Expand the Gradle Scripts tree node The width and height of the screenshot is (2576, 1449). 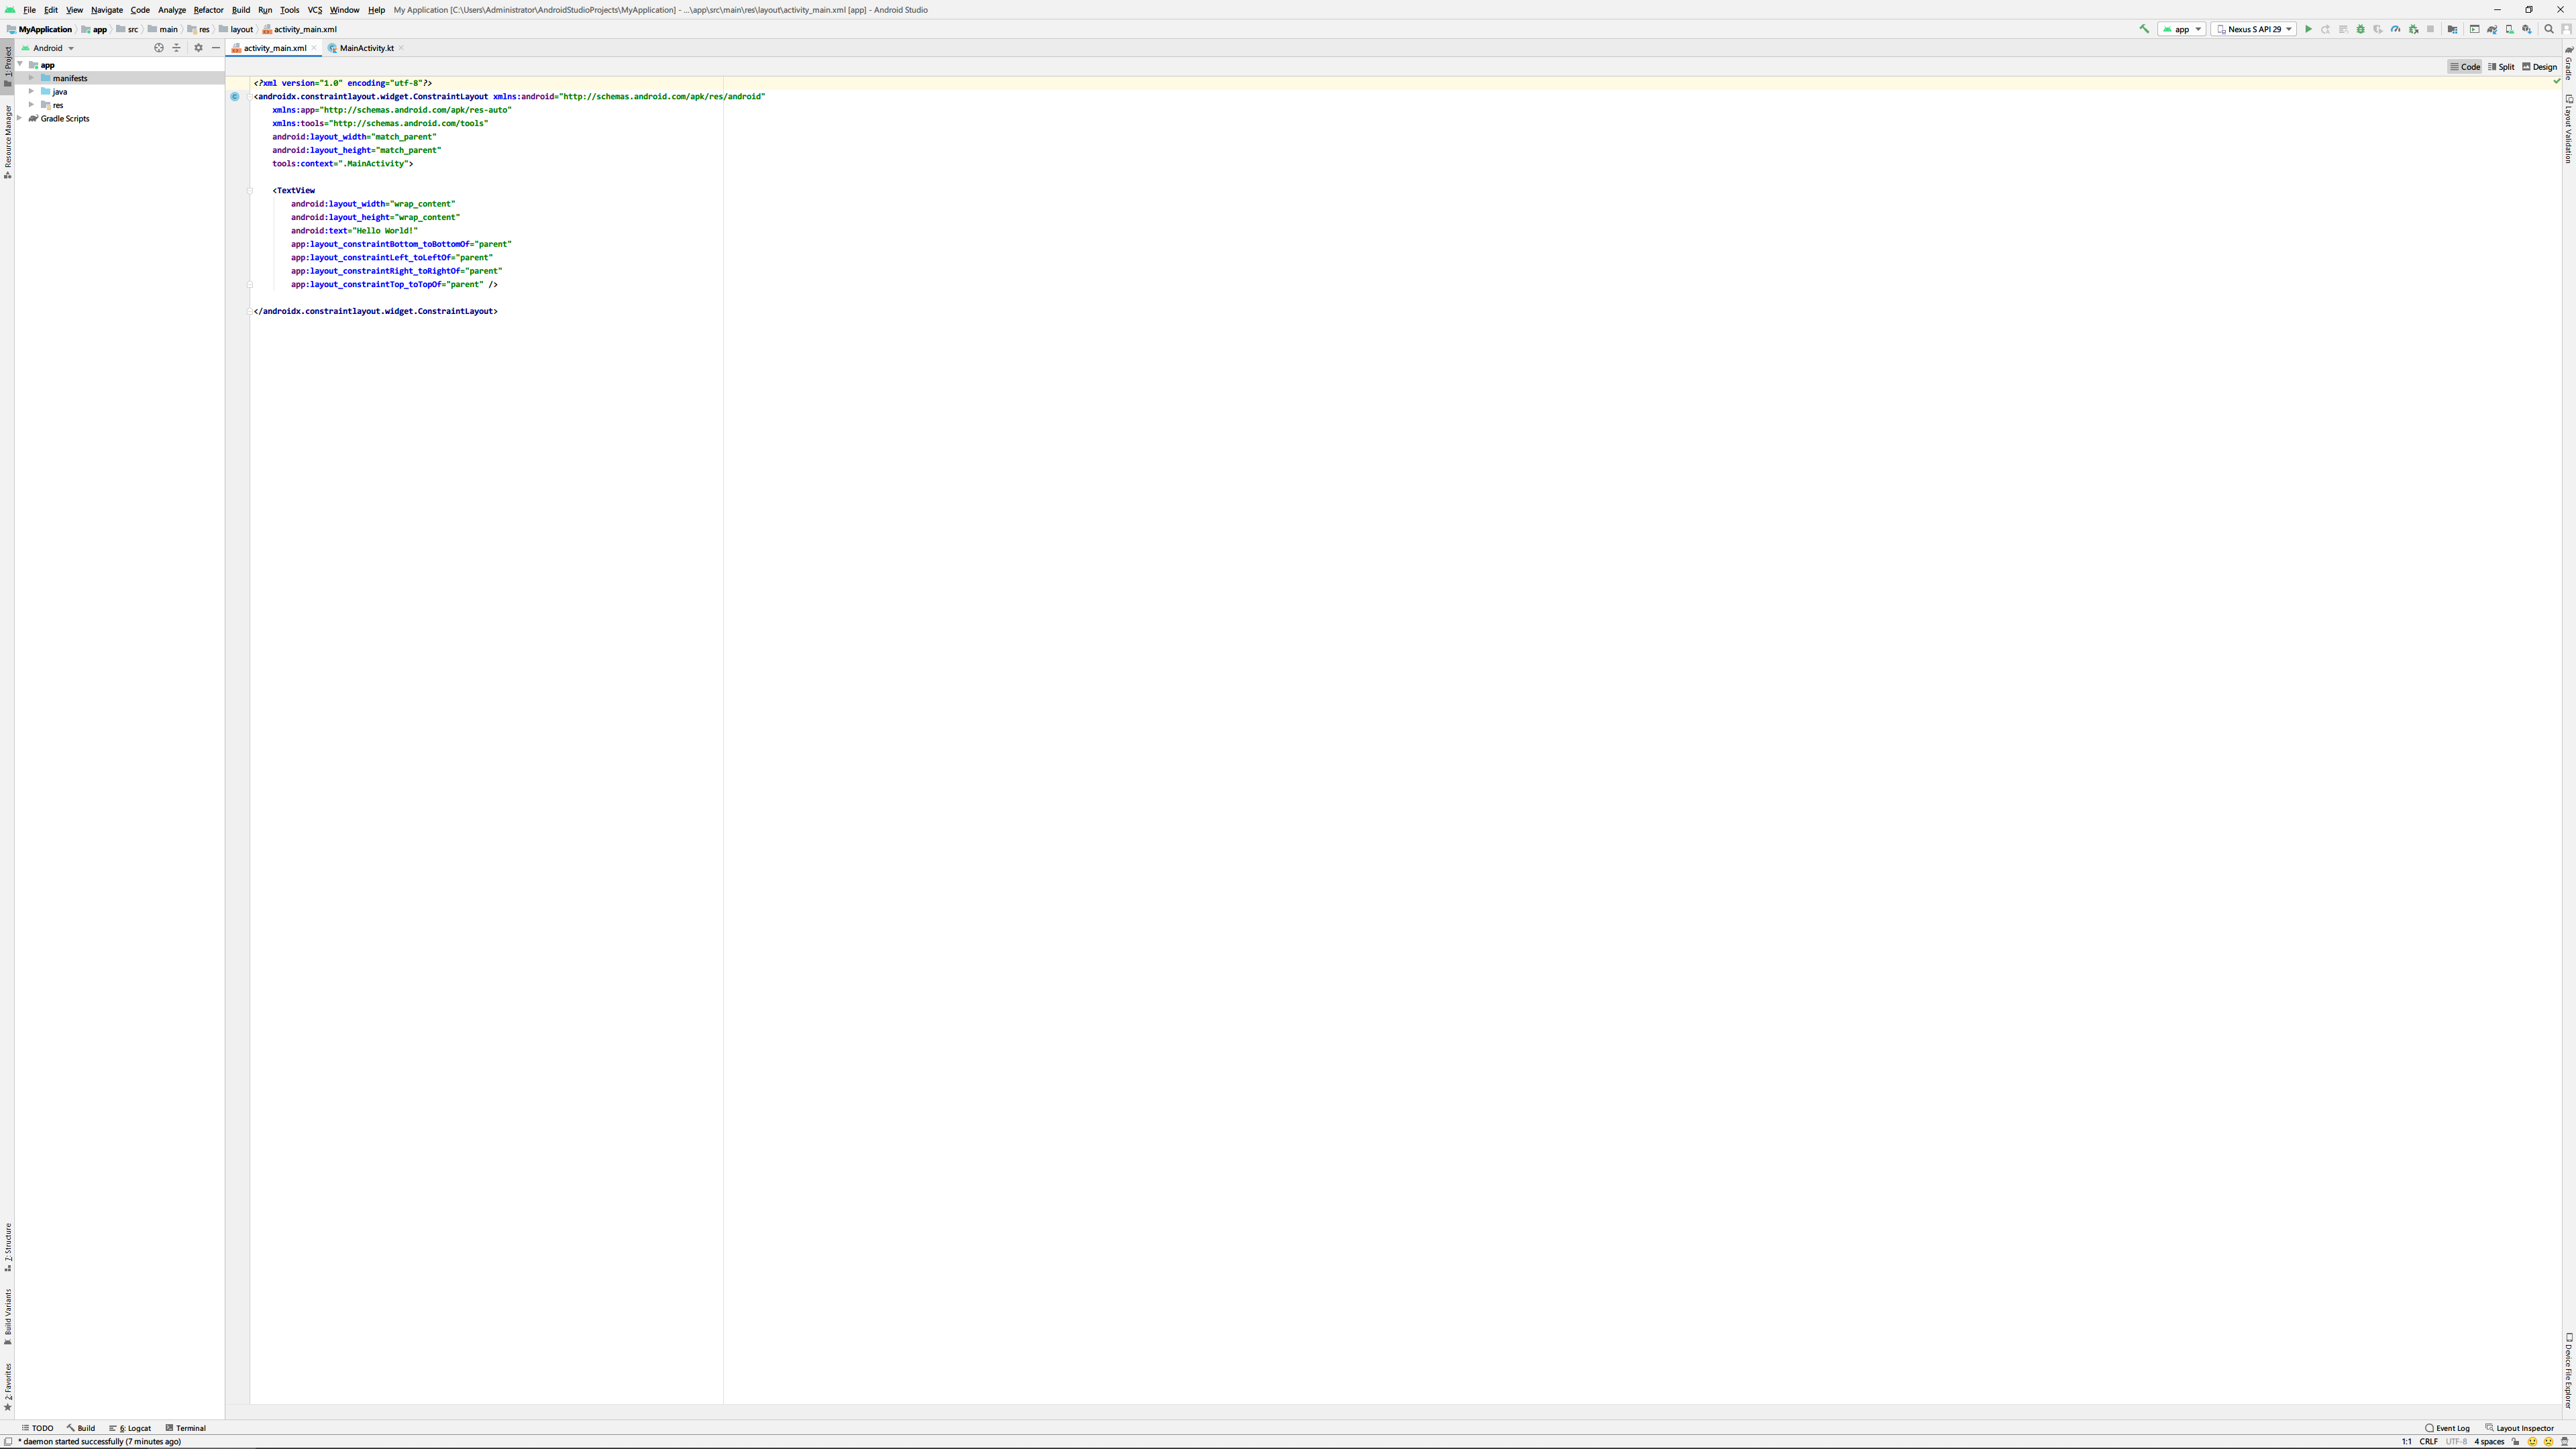click(x=20, y=118)
